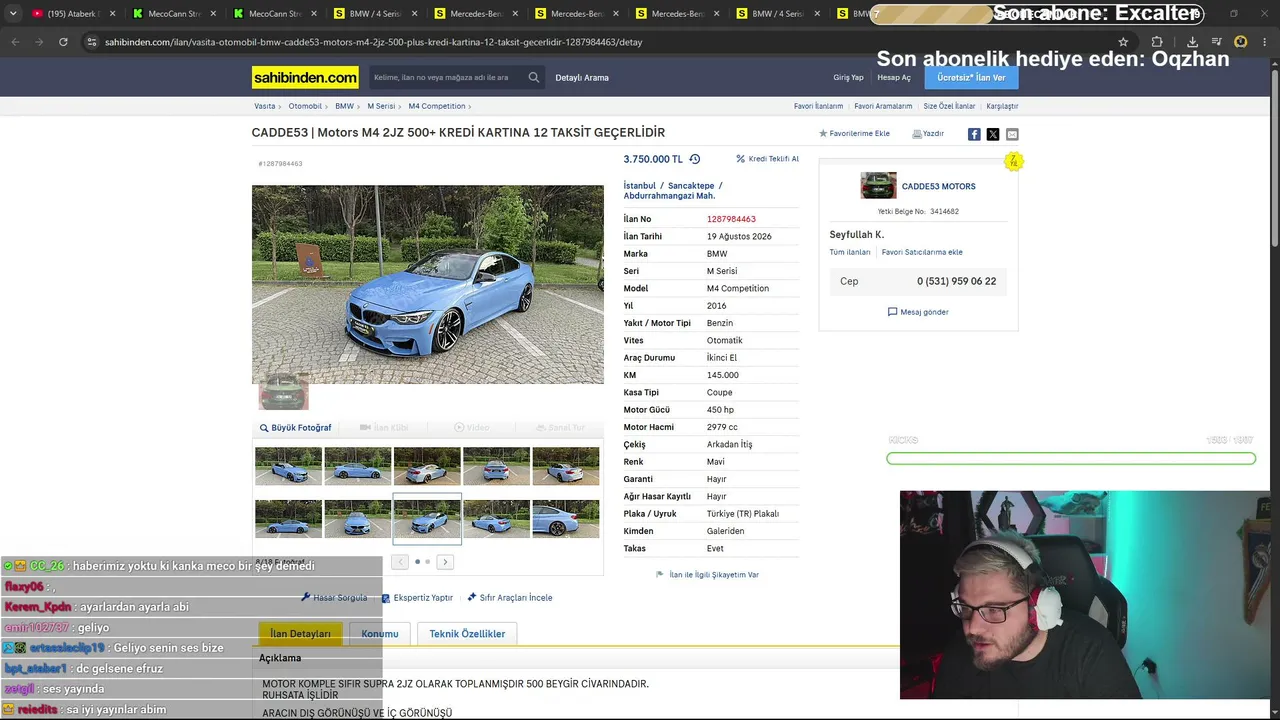Open the Sancaktepe district link
1280x720 pixels.
coord(691,186)
